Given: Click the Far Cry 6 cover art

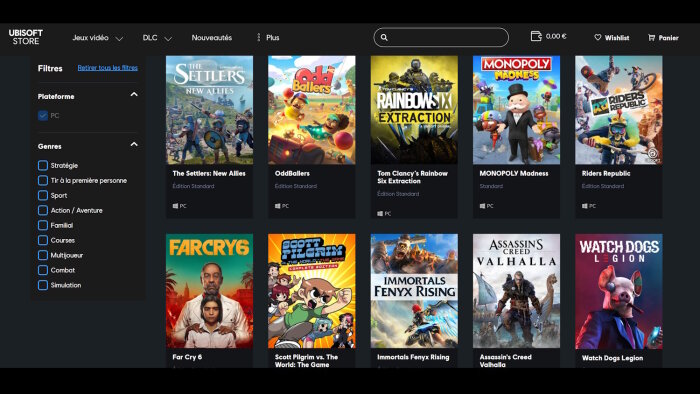Looking at the screenshot, I should click(209, 291).
